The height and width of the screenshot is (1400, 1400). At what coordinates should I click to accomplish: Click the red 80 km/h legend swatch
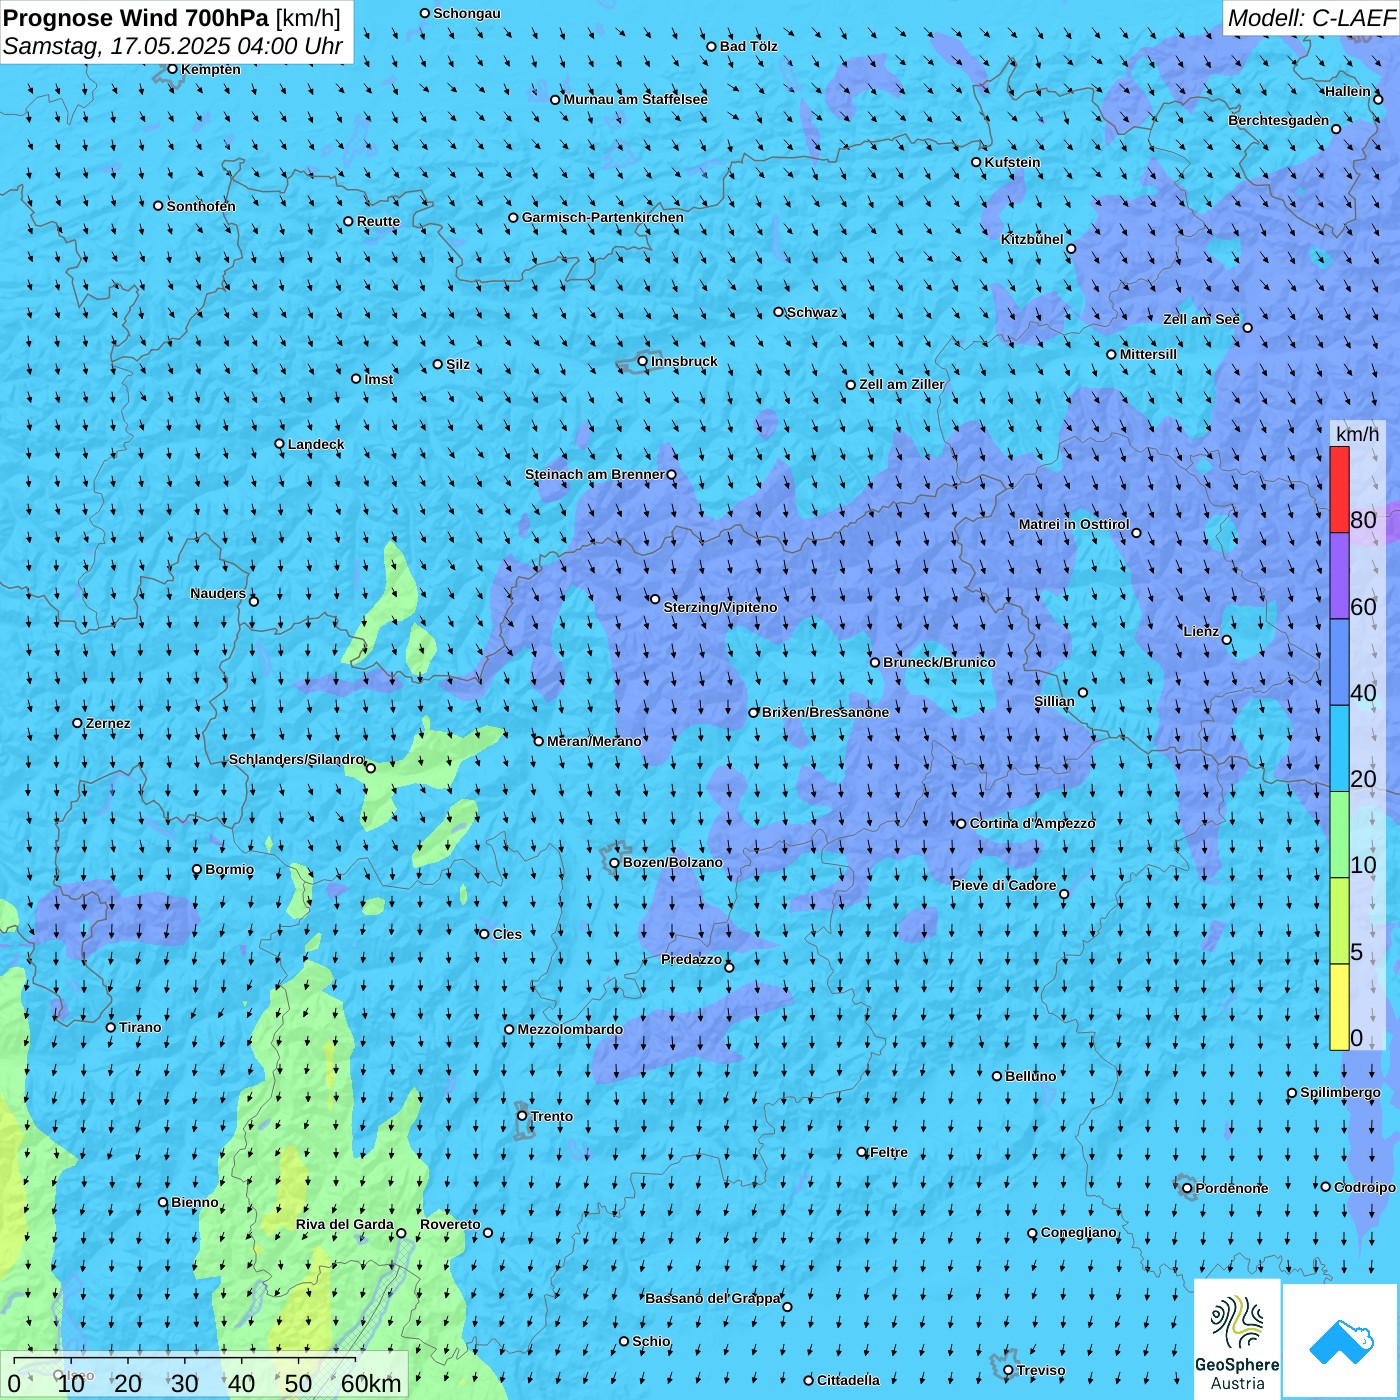pyautogui.click(x=1339, y=489)
